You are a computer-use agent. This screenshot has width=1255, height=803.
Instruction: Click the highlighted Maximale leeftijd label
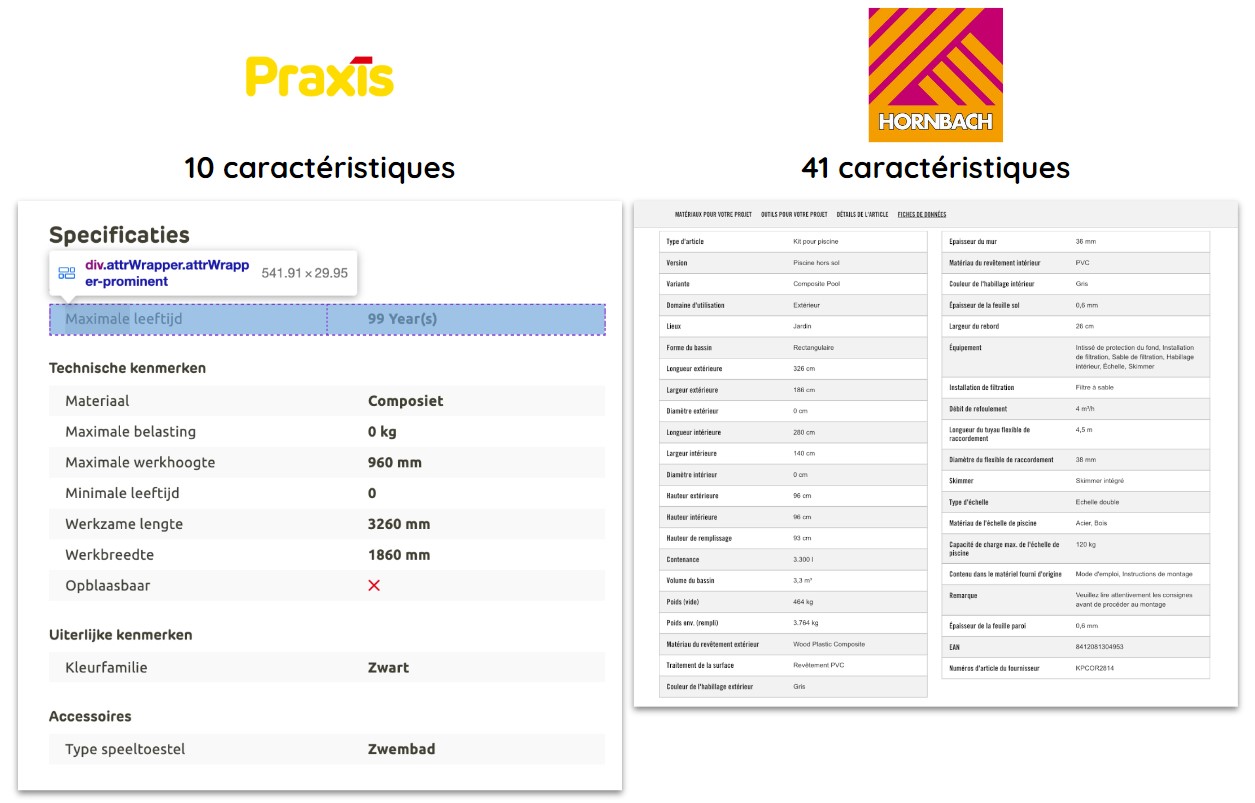(124, 319)
